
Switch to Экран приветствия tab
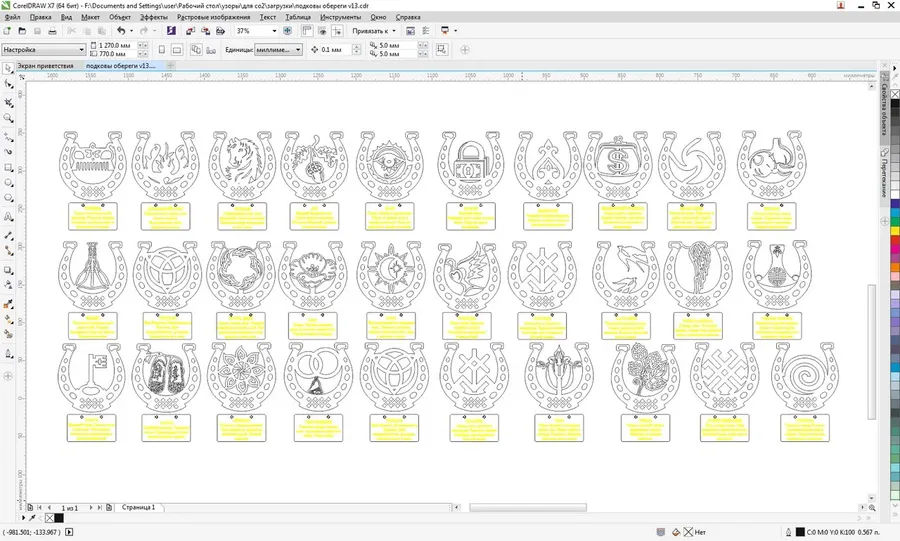click(45, 66)
